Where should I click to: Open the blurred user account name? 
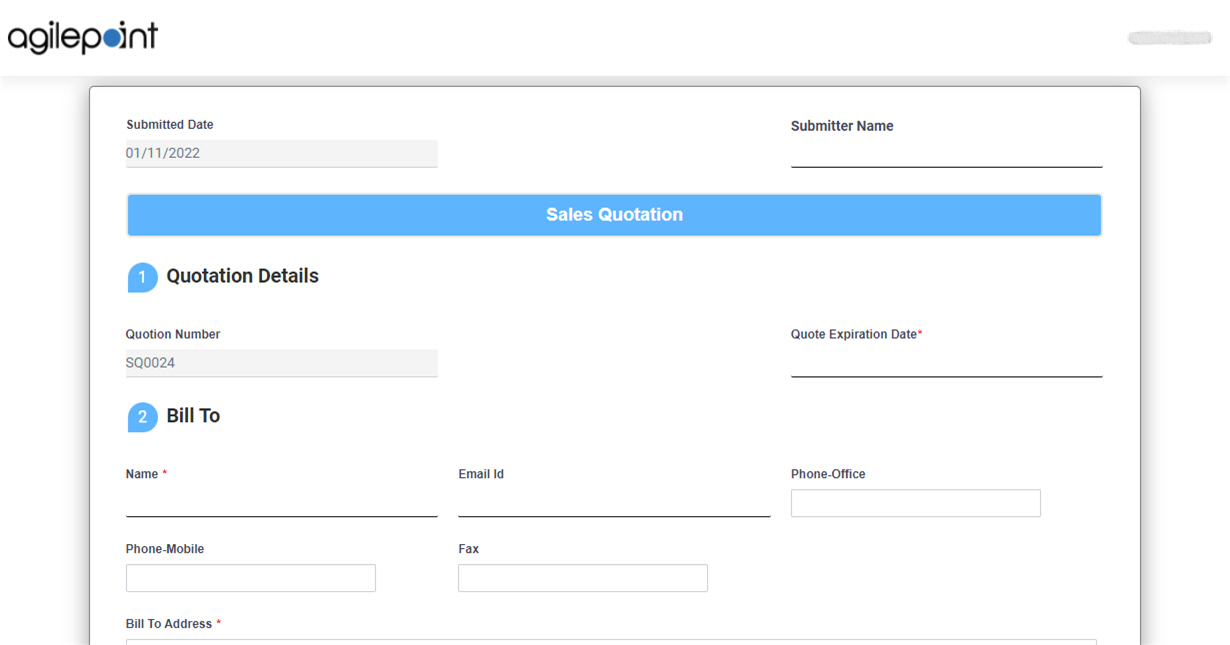1170,38
